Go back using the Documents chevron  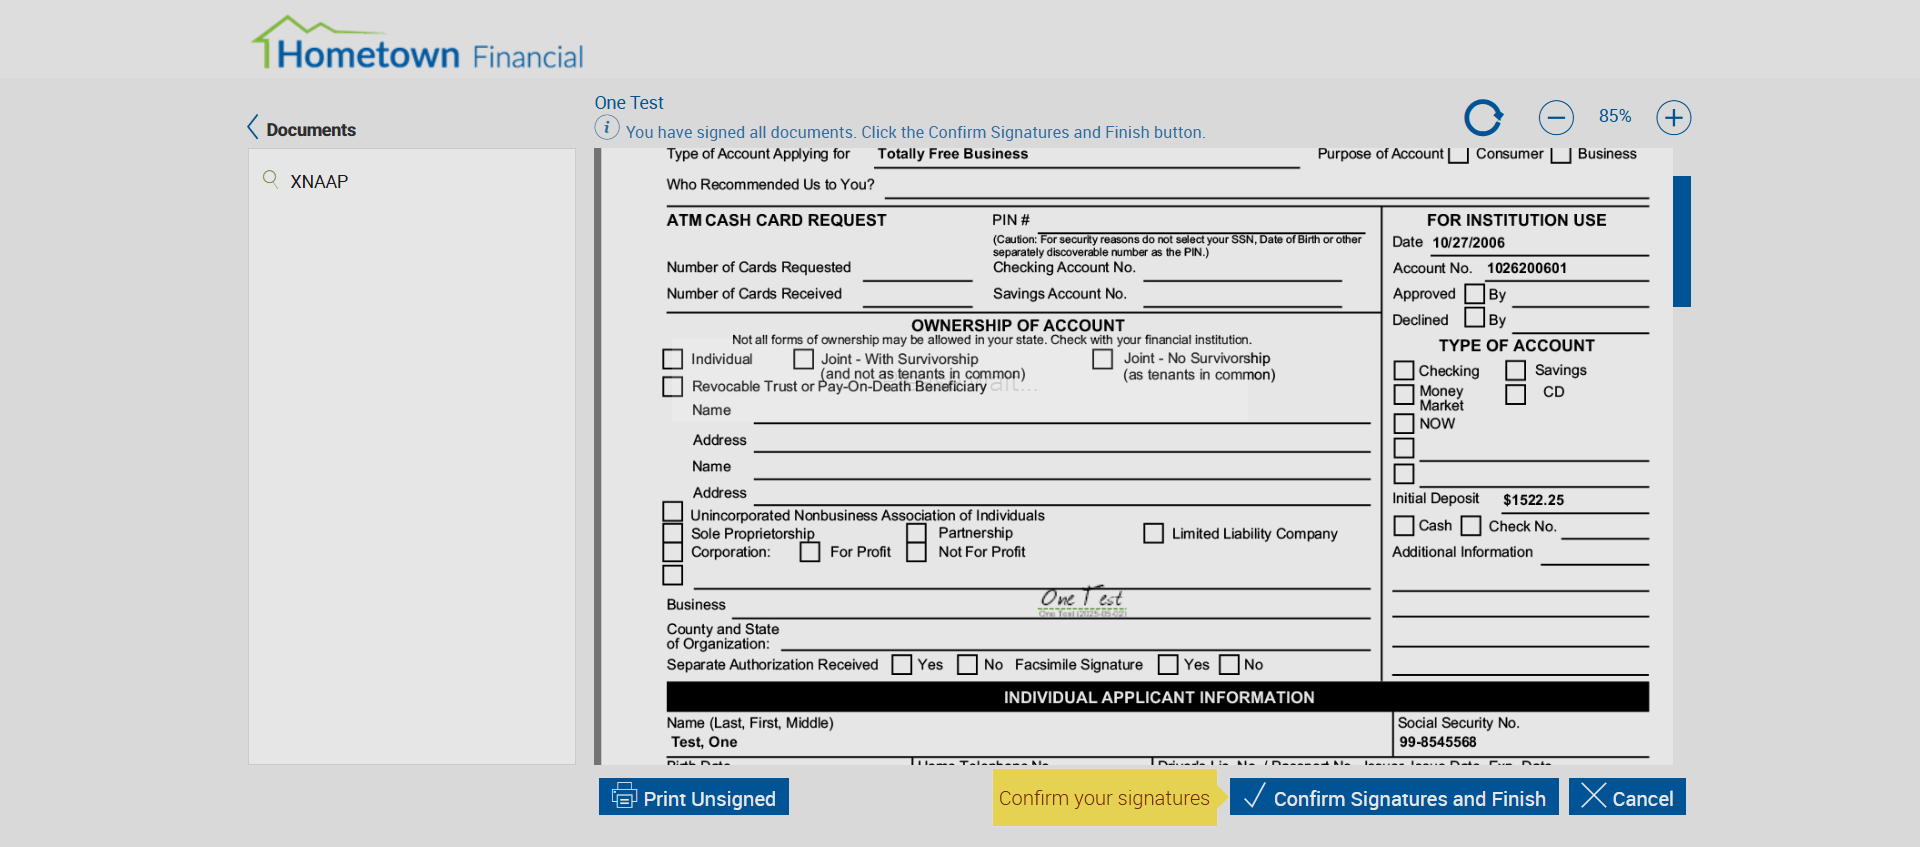click(x=253, y=127)
